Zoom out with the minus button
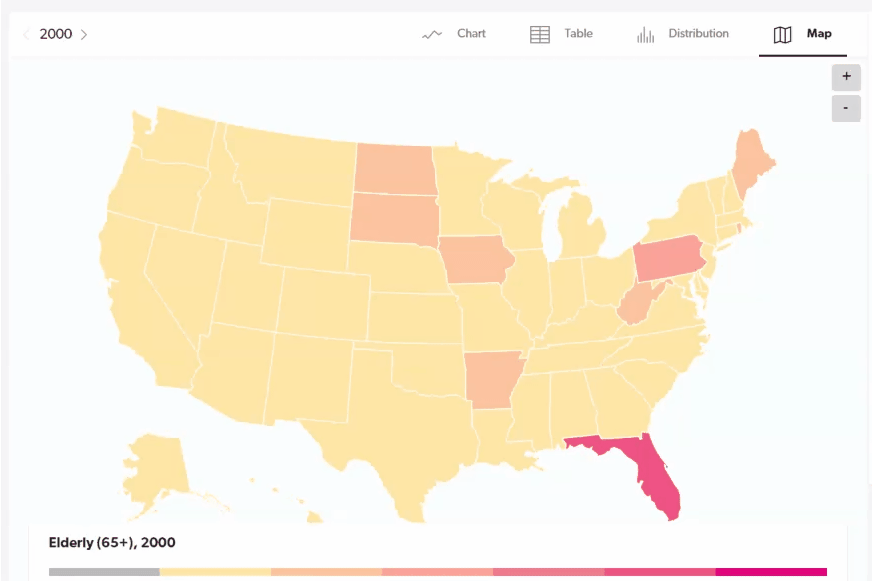The image size is (872, 581). coord(846,108)
